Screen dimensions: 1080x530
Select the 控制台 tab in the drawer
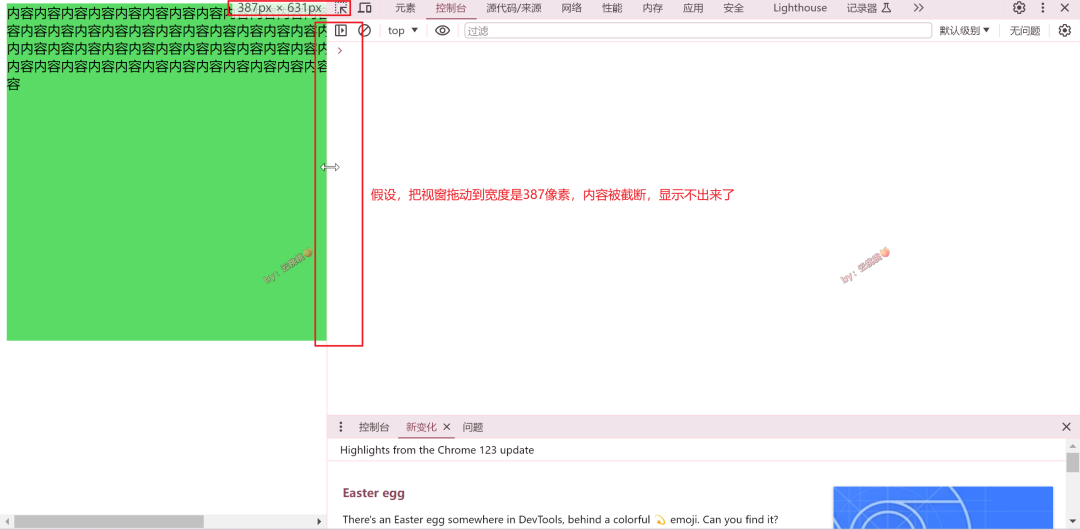pos(374,427)
